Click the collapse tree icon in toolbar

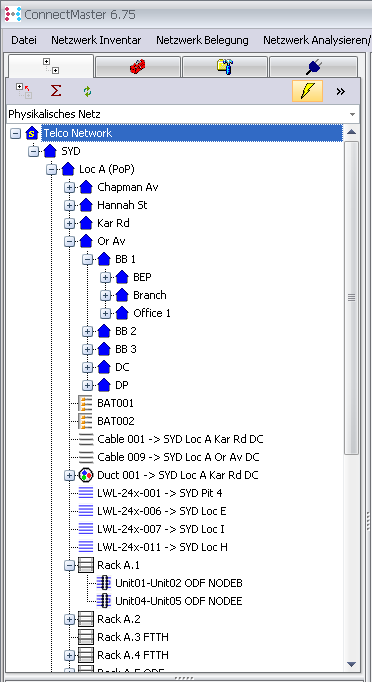click(24, 91)
